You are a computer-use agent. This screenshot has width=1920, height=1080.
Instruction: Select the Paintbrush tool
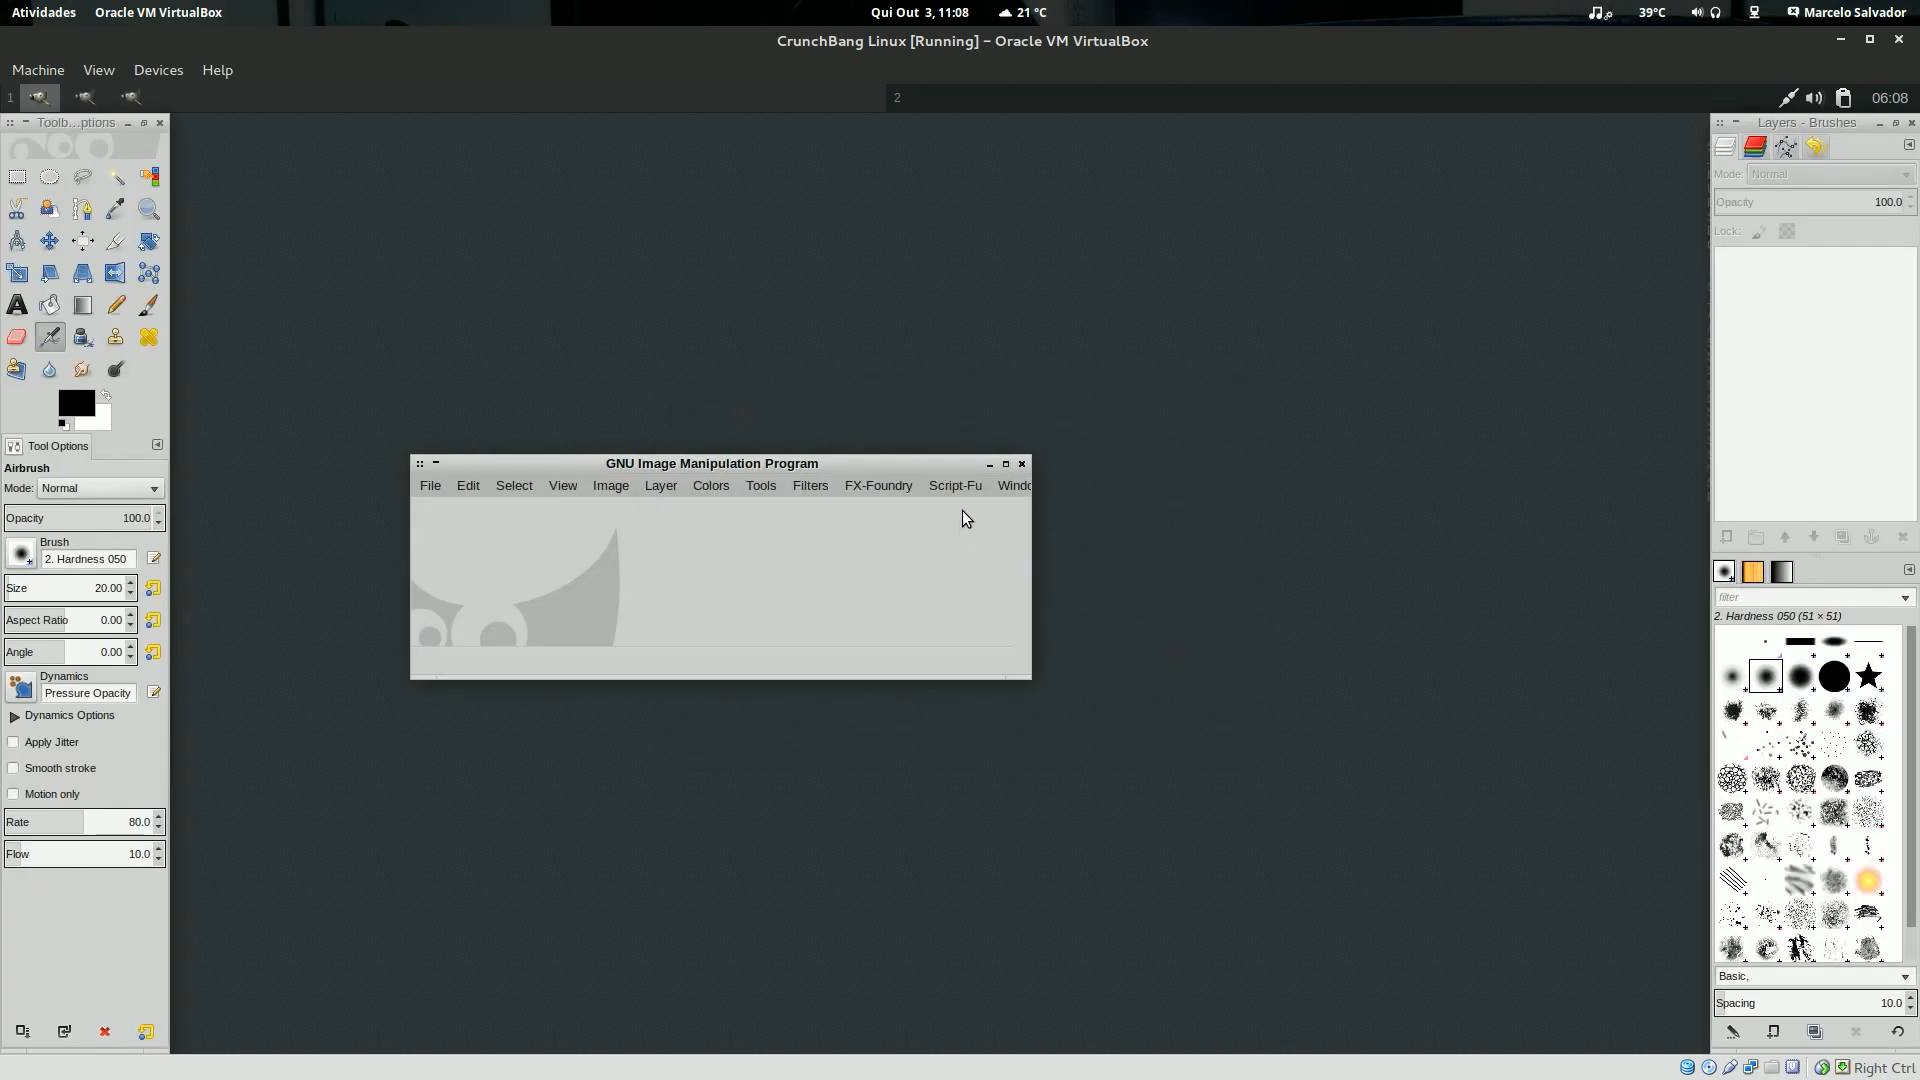[149, 305]
